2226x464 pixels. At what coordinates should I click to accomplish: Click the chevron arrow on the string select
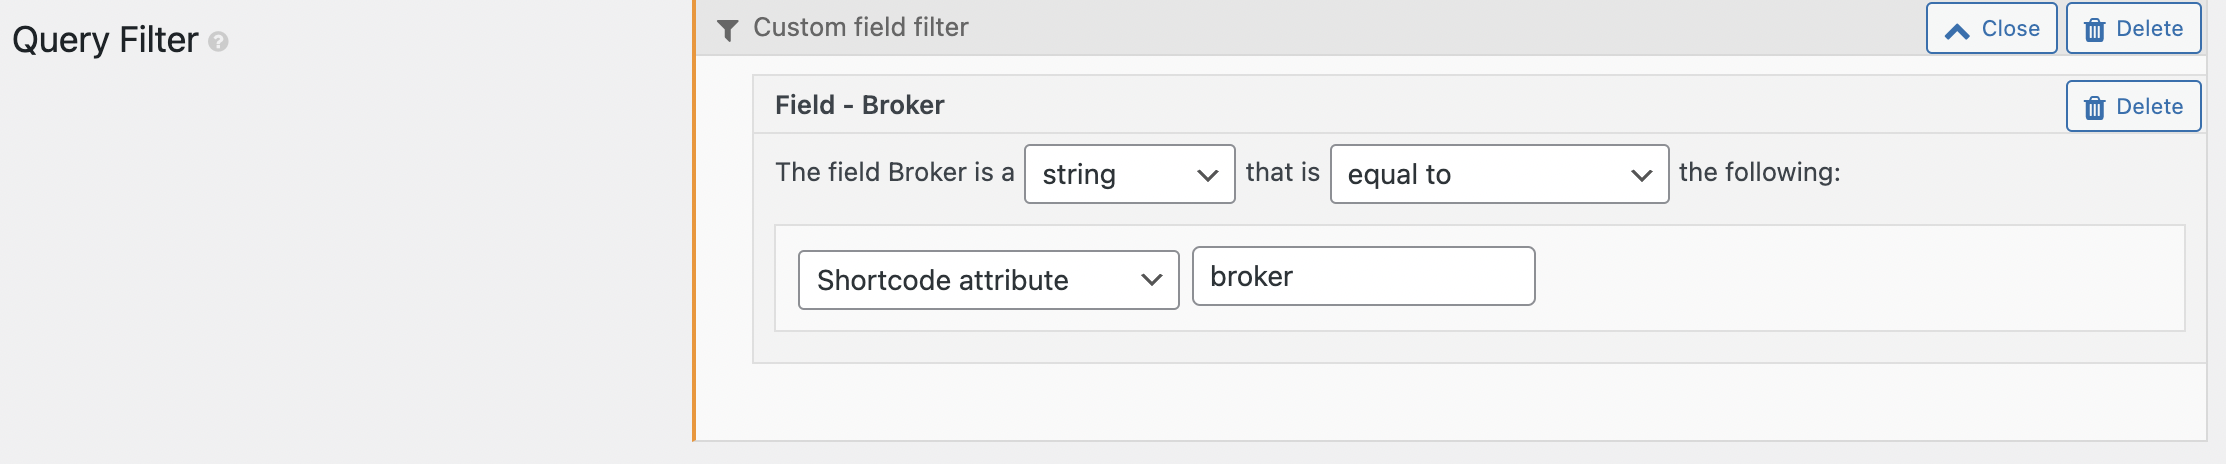pyautogui.click(x=1207, y=176)
